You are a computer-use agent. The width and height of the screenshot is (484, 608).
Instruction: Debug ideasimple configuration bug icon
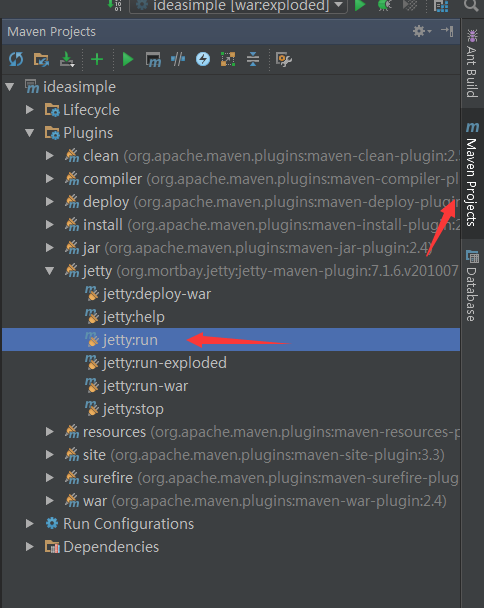[384, 5]
